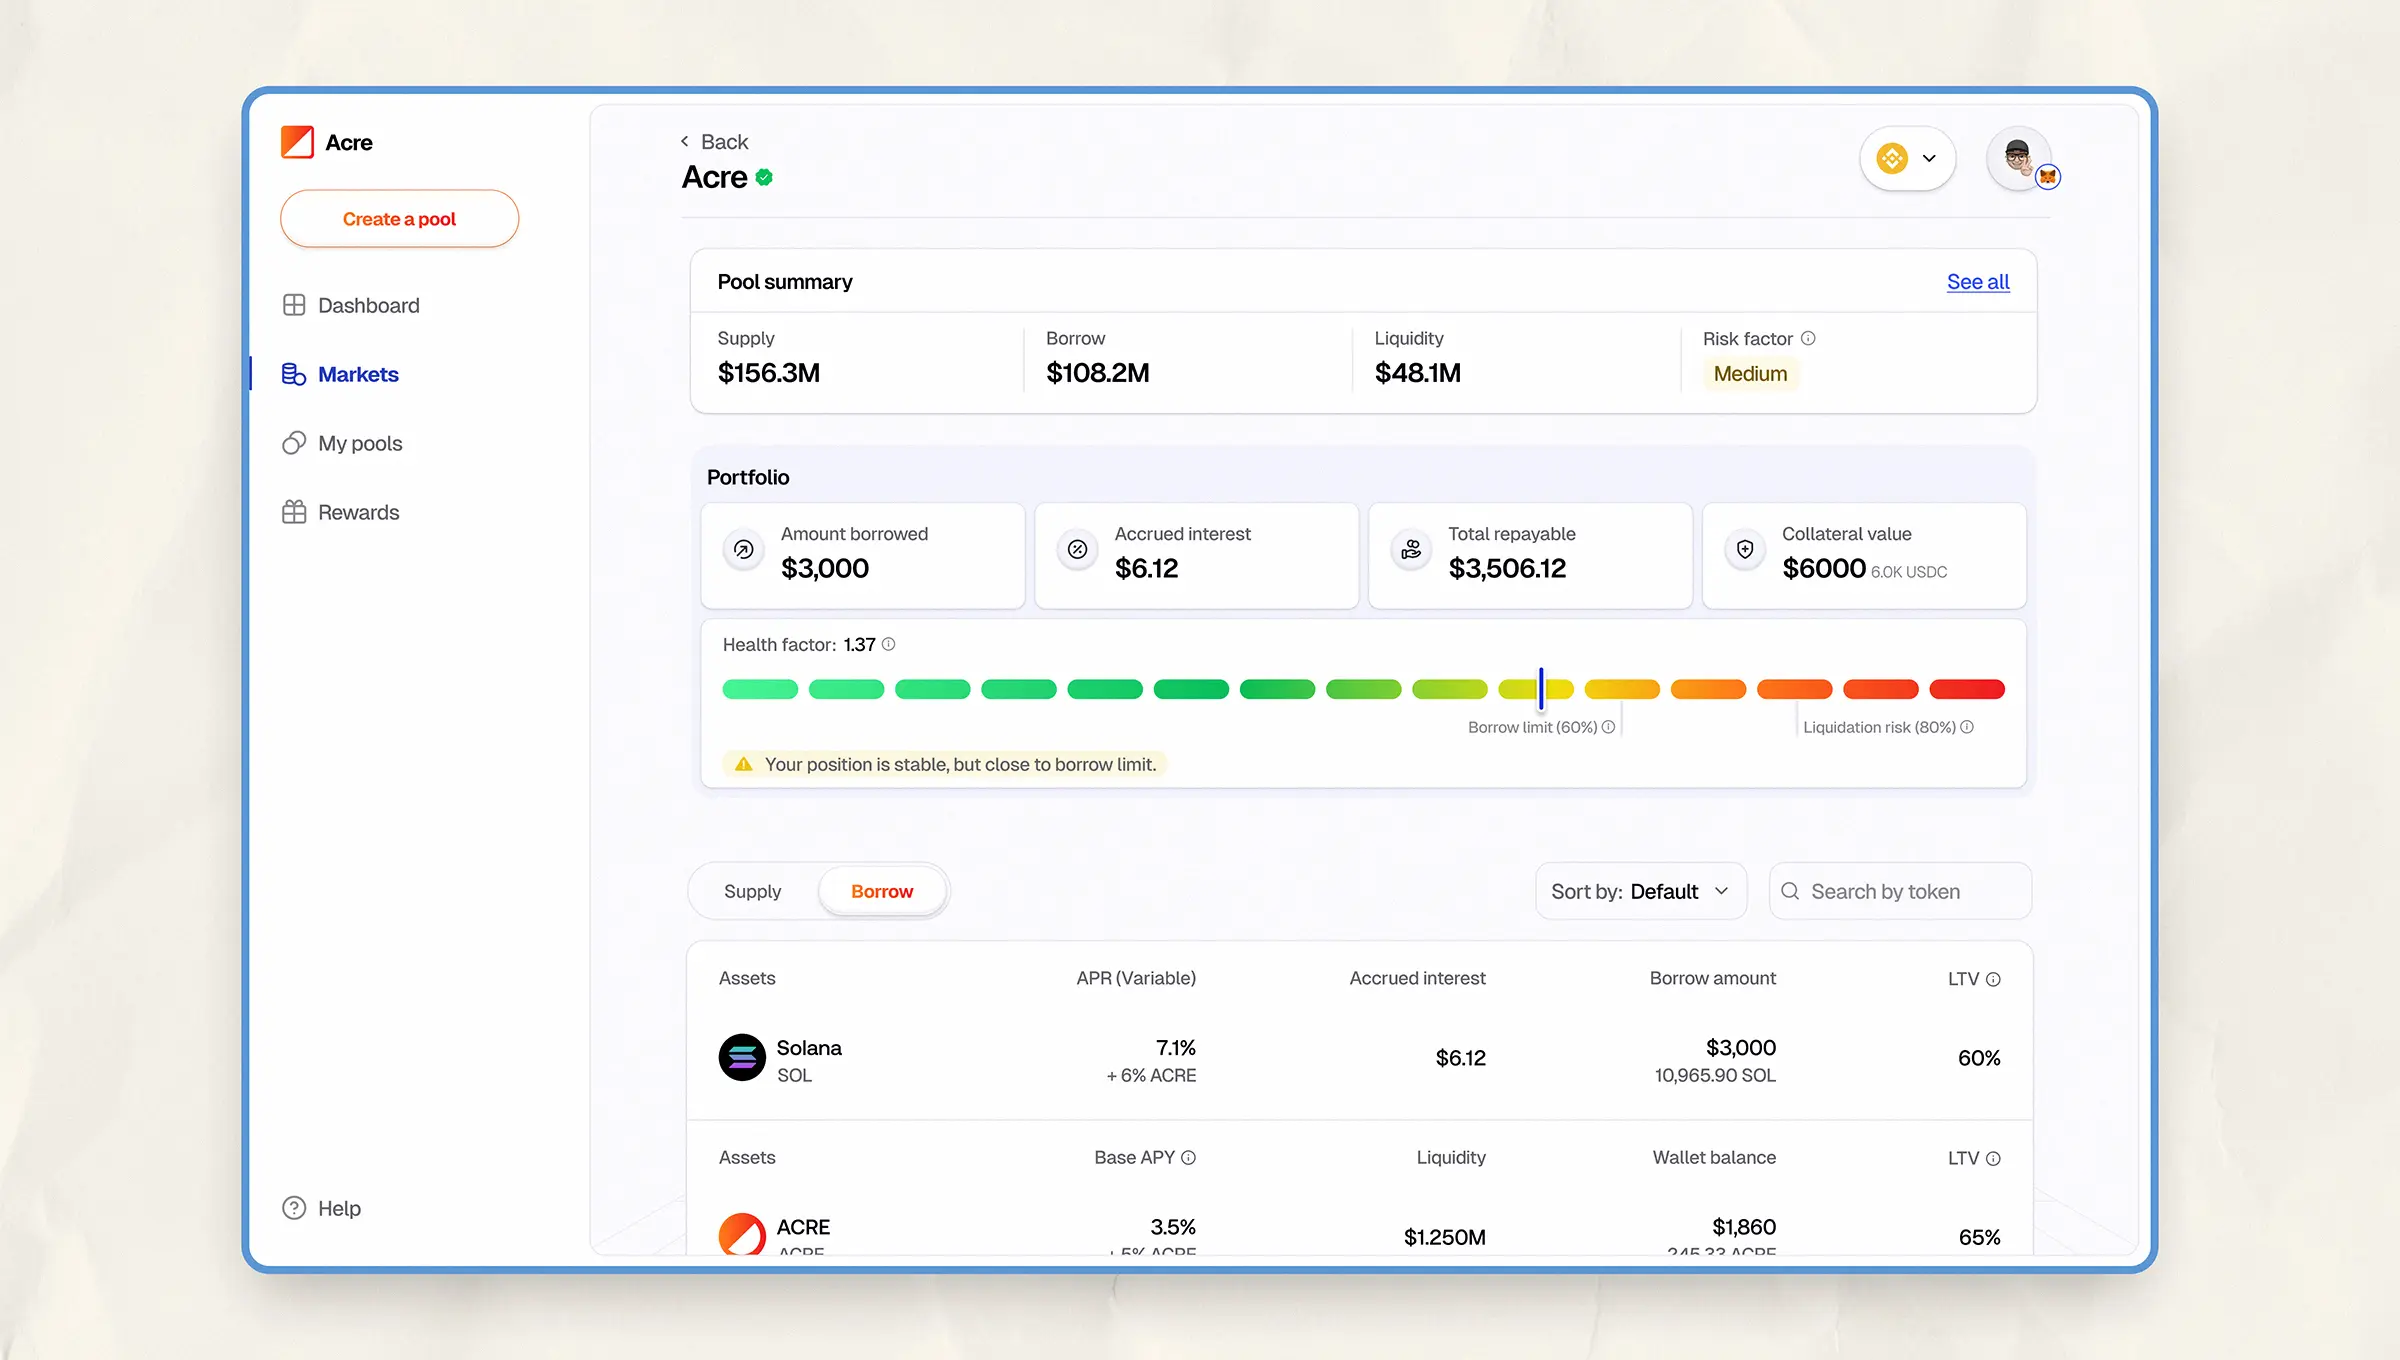Click the Liquidation risk (80%) info icon
The height and width of the screenshot is (1360, 2400).
coord(1967,727)
